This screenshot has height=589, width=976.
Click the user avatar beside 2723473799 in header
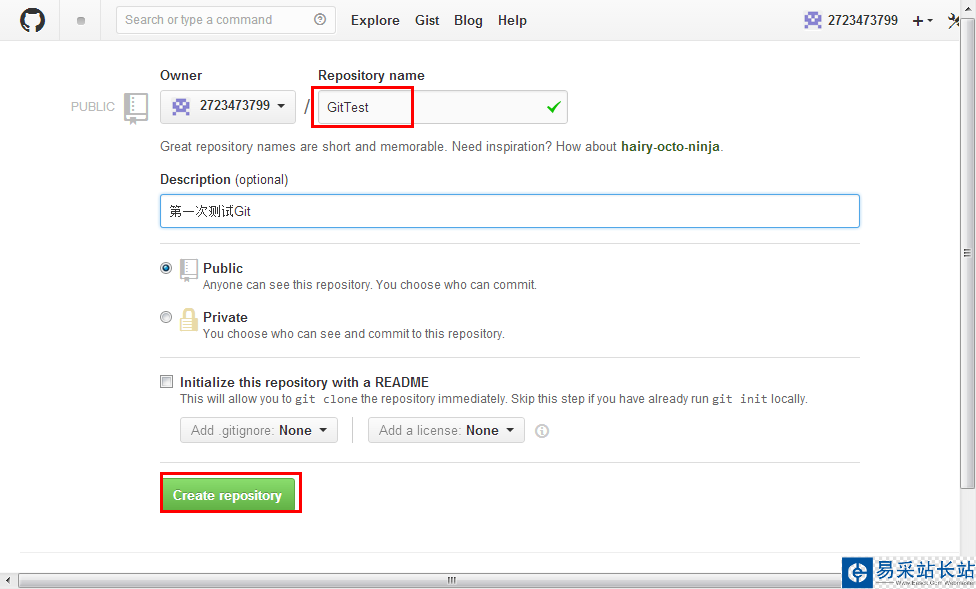coord(812,20)
